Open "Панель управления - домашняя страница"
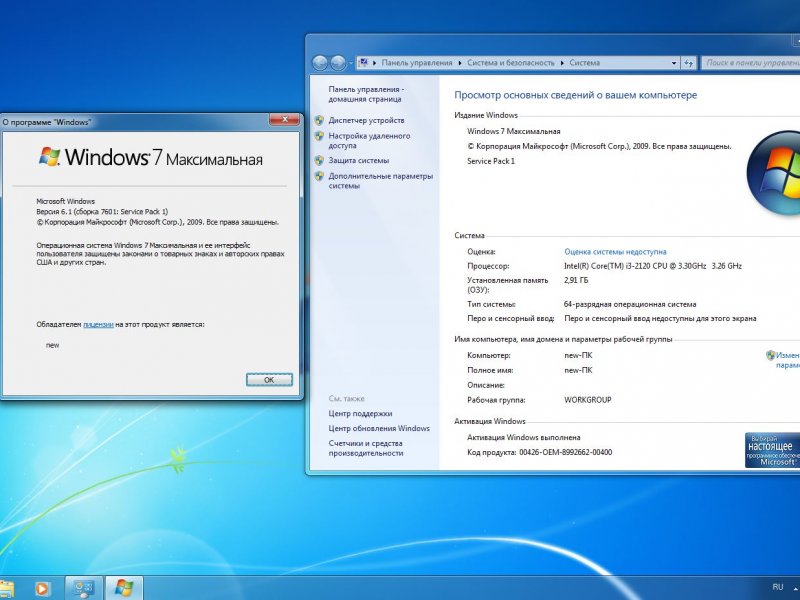 (366, 94)
